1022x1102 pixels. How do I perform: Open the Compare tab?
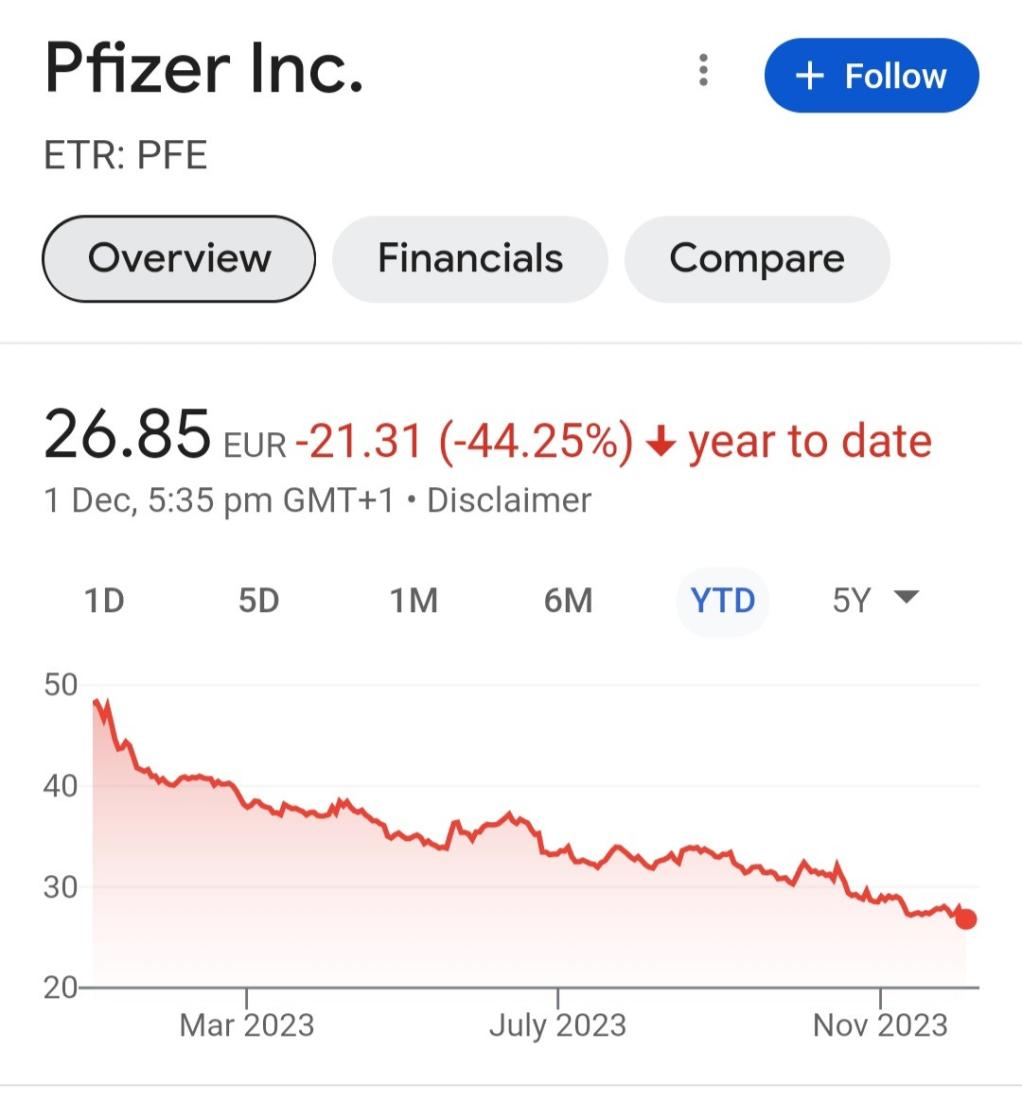(757, 258)
